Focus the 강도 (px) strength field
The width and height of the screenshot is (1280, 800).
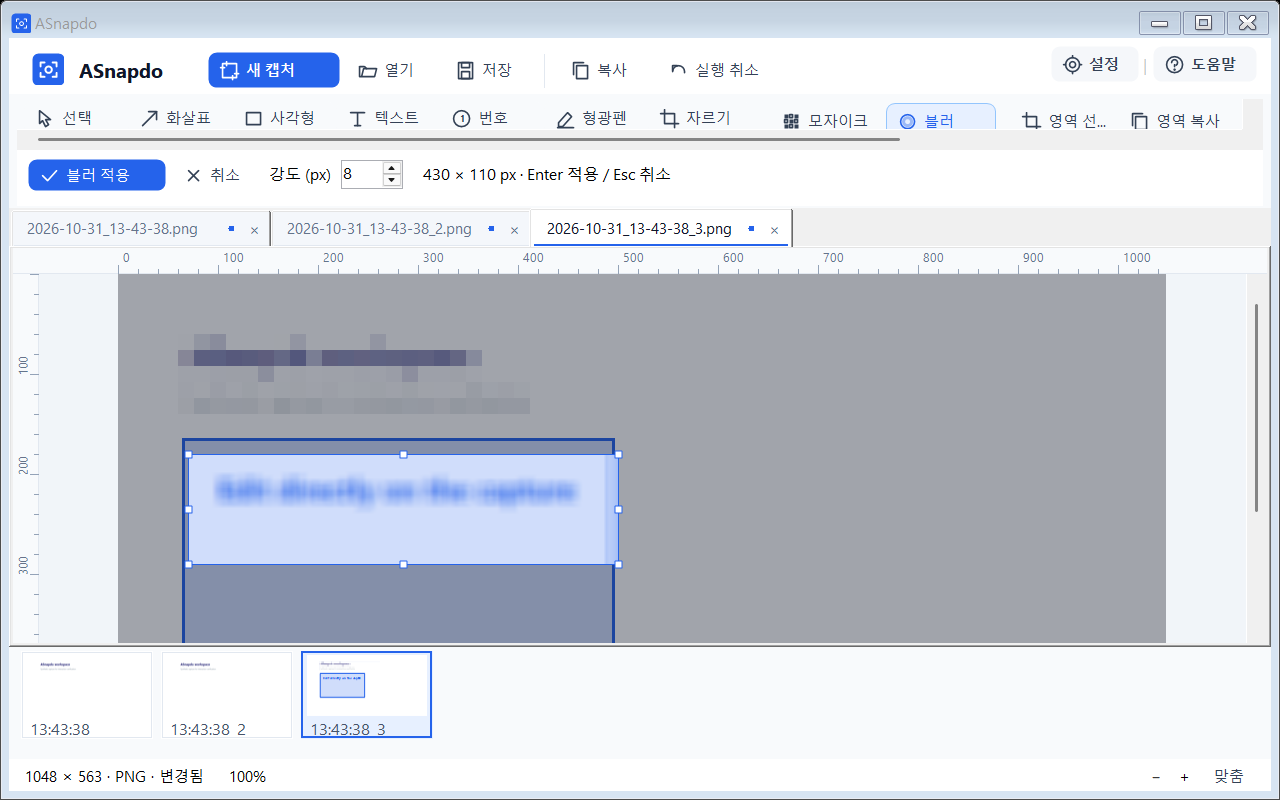click(x=361, y=175)
